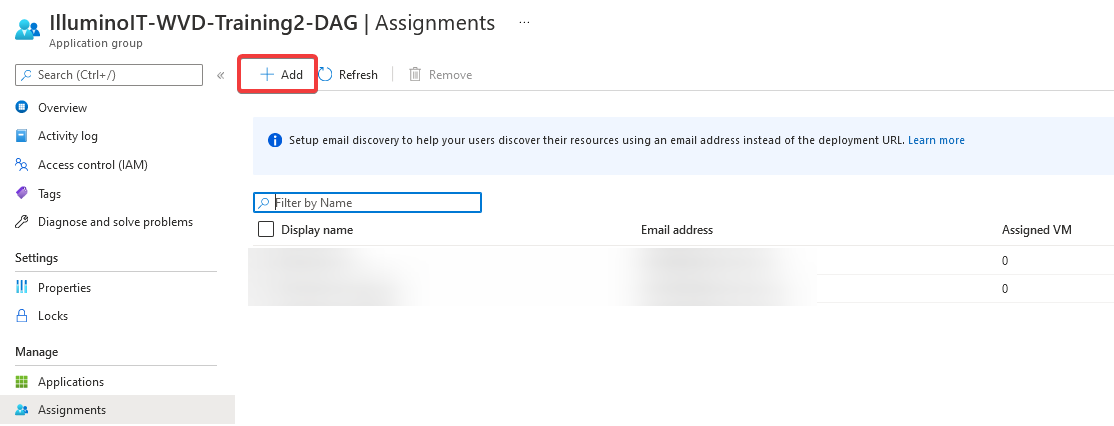Click the Activity log book icon

pos(21,136)
